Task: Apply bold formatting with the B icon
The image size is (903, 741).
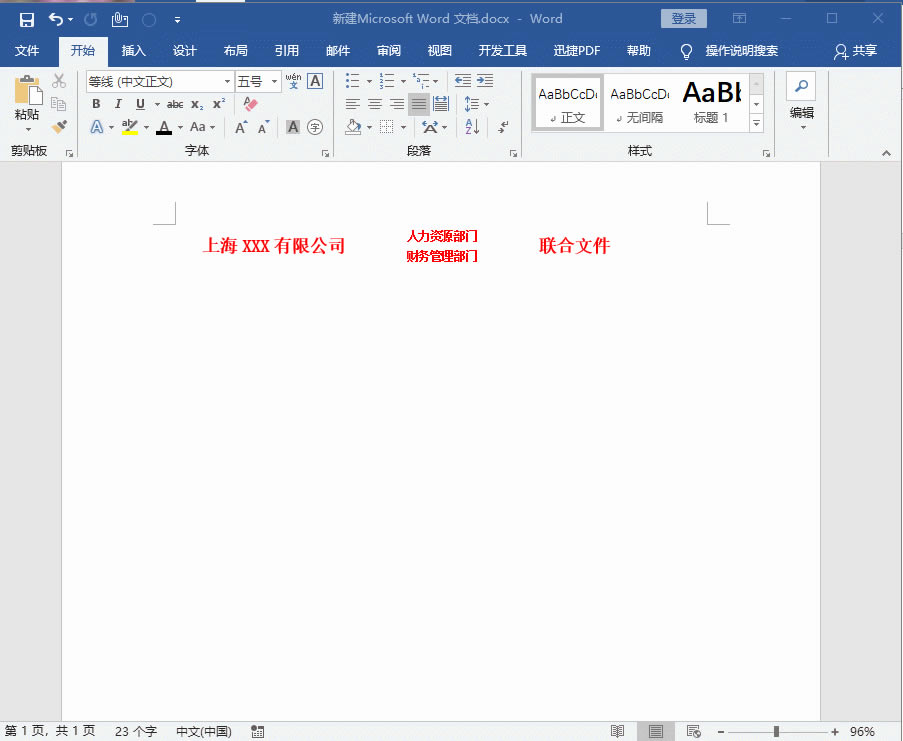Action: [x=95, y=103]
